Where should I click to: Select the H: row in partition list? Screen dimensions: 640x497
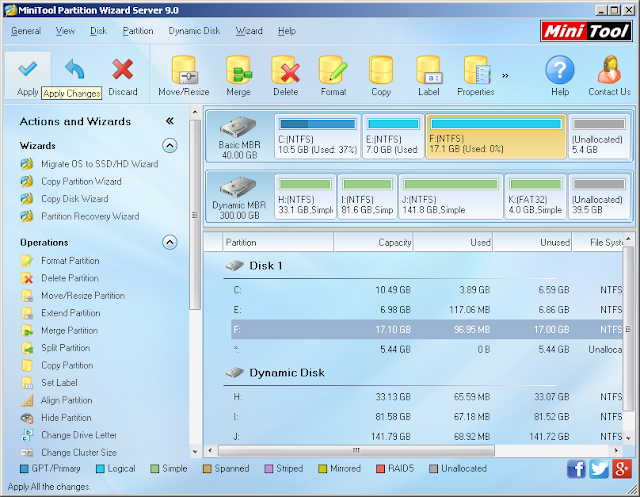[427, 397]
